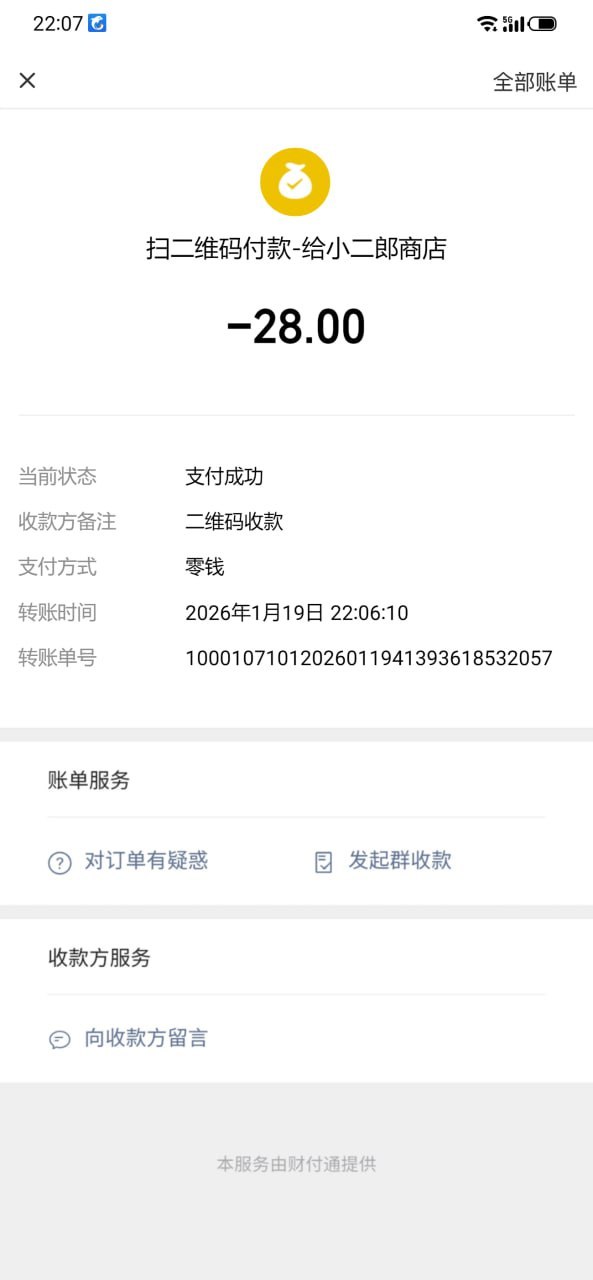Screen dimensions: 593x1280
Task: Tap the Wi-Fi status bar icon
Action: [x=487, y=23]
